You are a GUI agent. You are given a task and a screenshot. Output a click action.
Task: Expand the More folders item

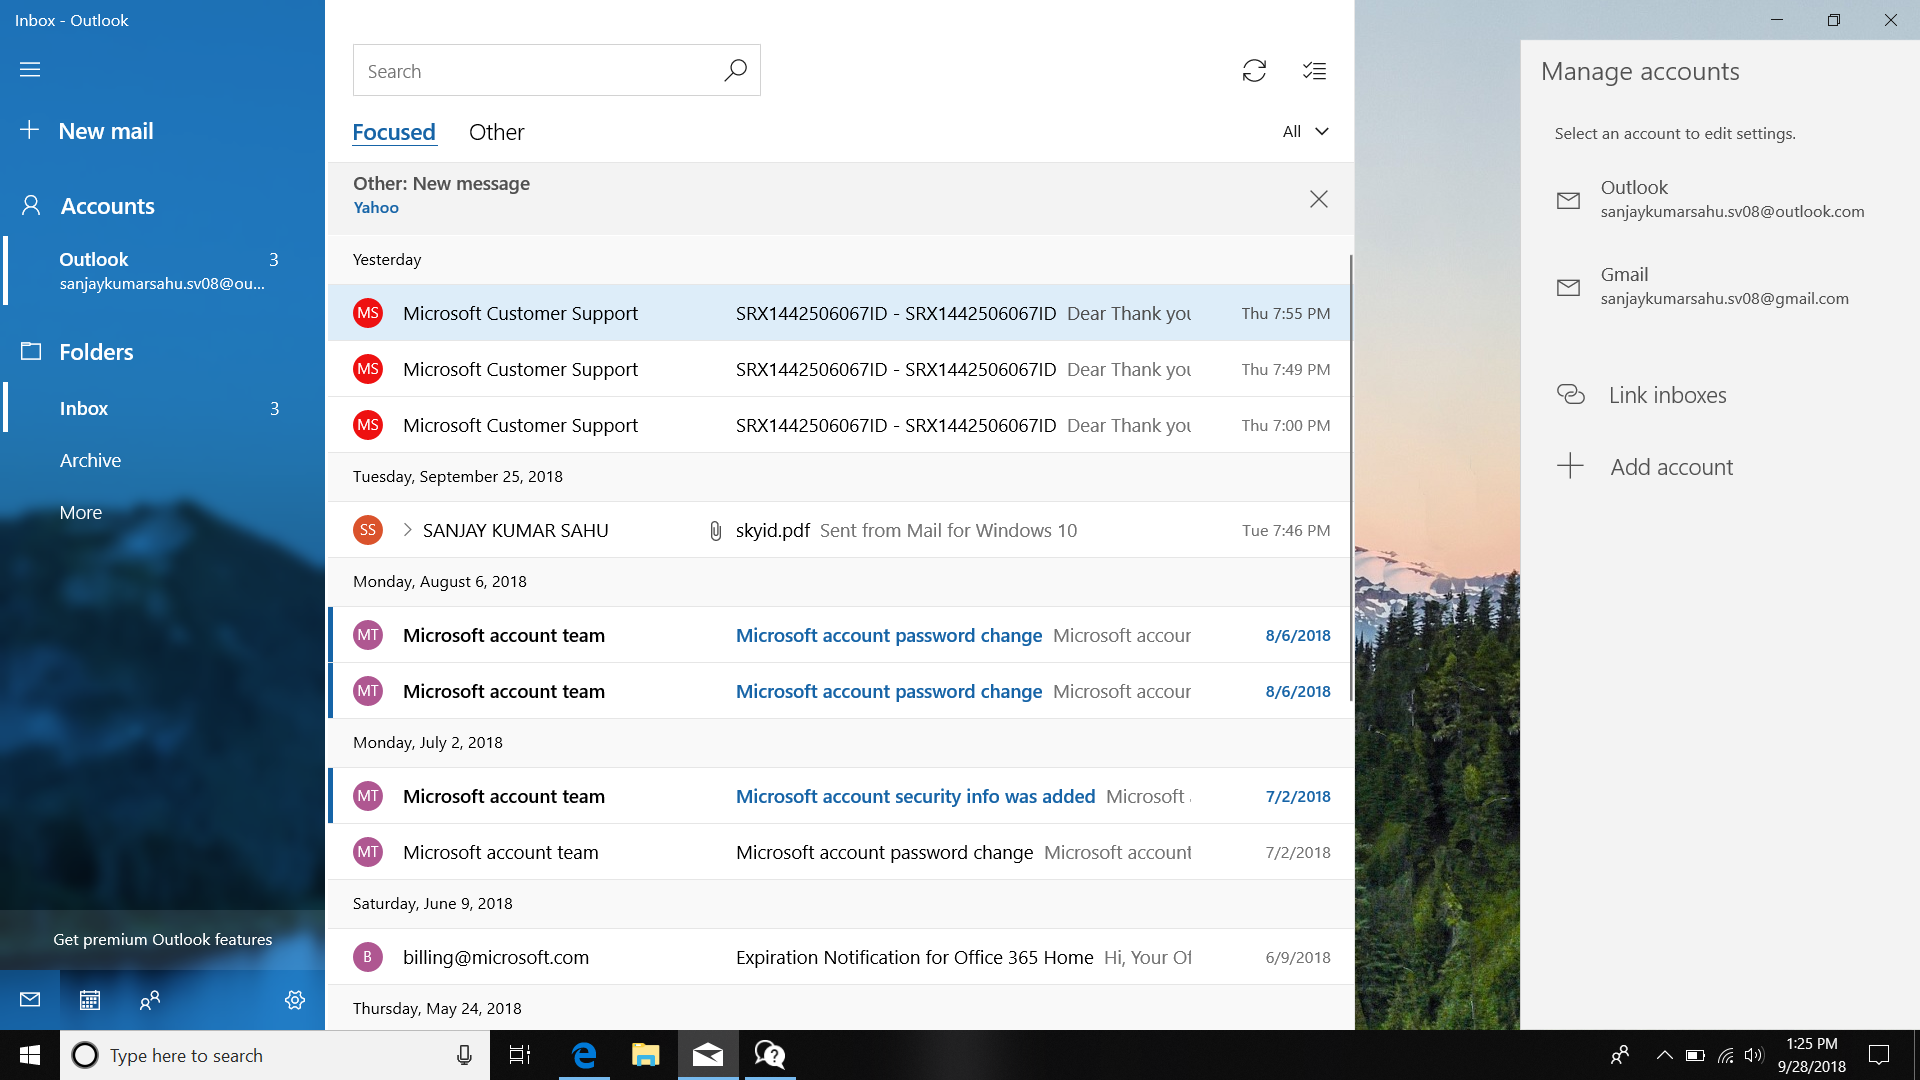pos(79,512)
